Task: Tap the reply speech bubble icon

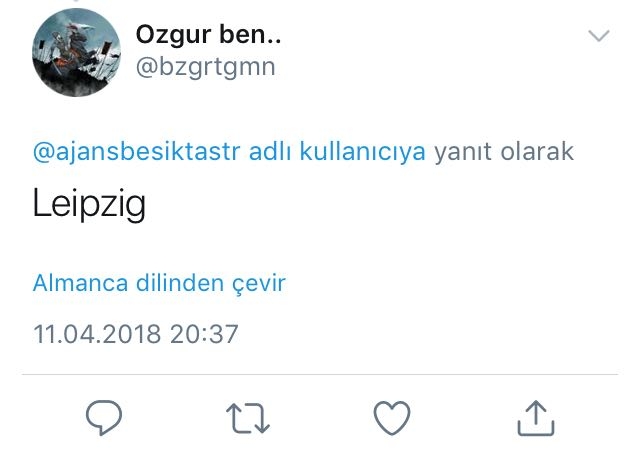Action: point(104,418)
